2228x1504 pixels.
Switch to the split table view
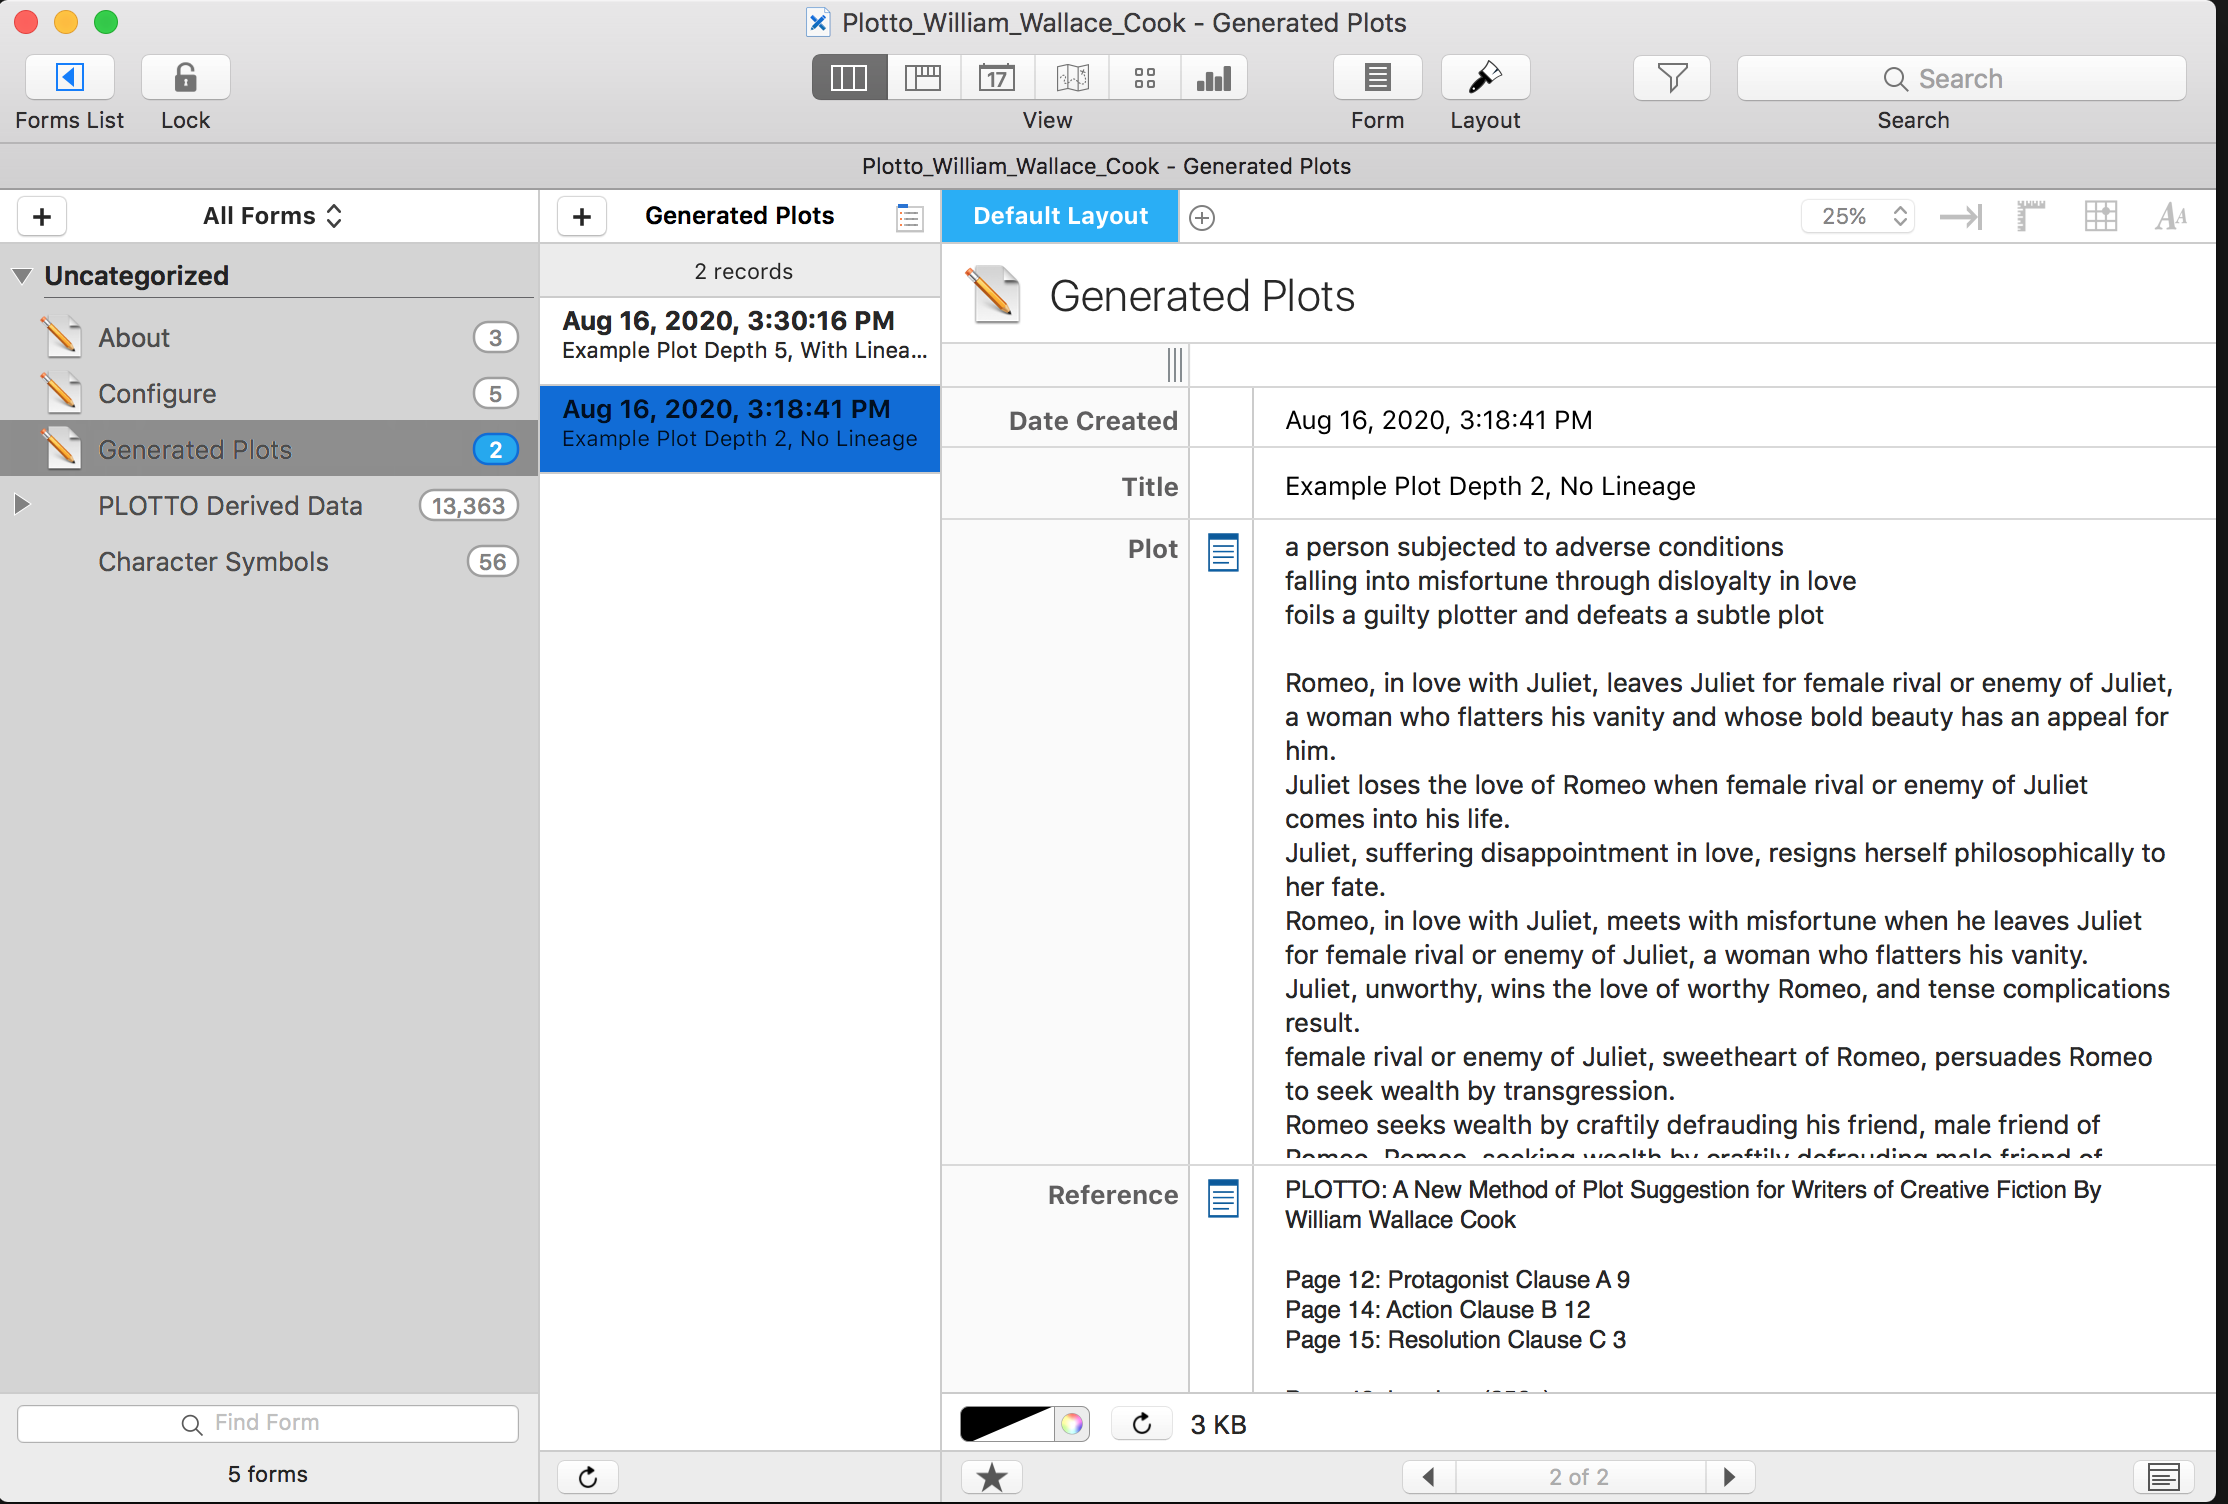click(x=923, y=78)
